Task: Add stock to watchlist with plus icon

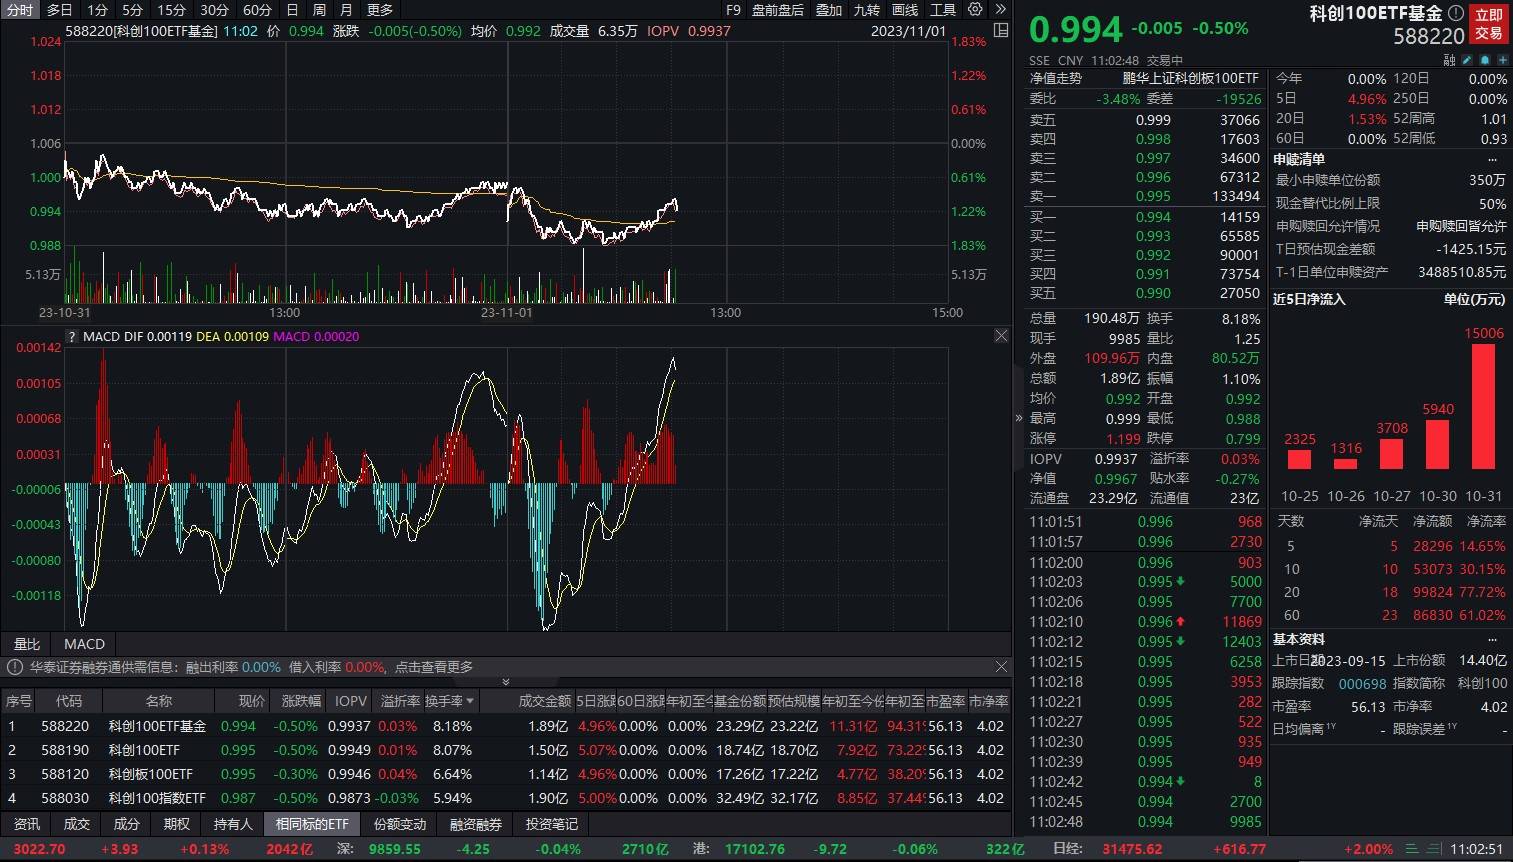Action: pos(1502,60)
